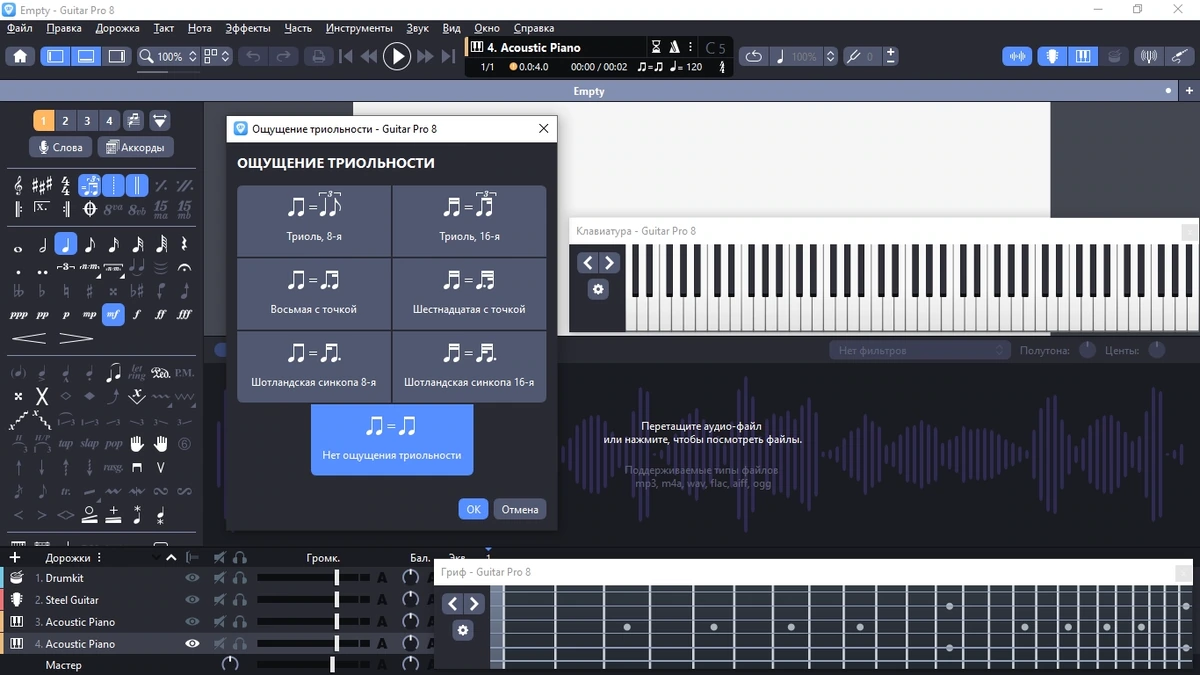Apply the fermata symbol
This screenshot has width=1200, height=675.
184,268
